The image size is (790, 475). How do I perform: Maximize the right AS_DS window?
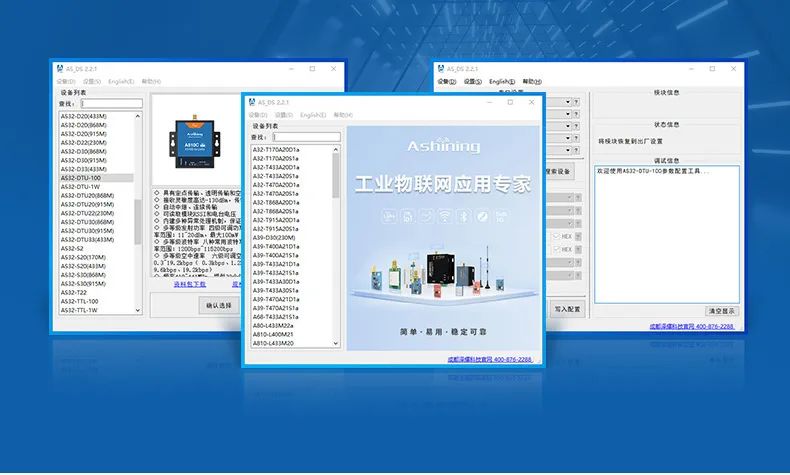point(712,69)
